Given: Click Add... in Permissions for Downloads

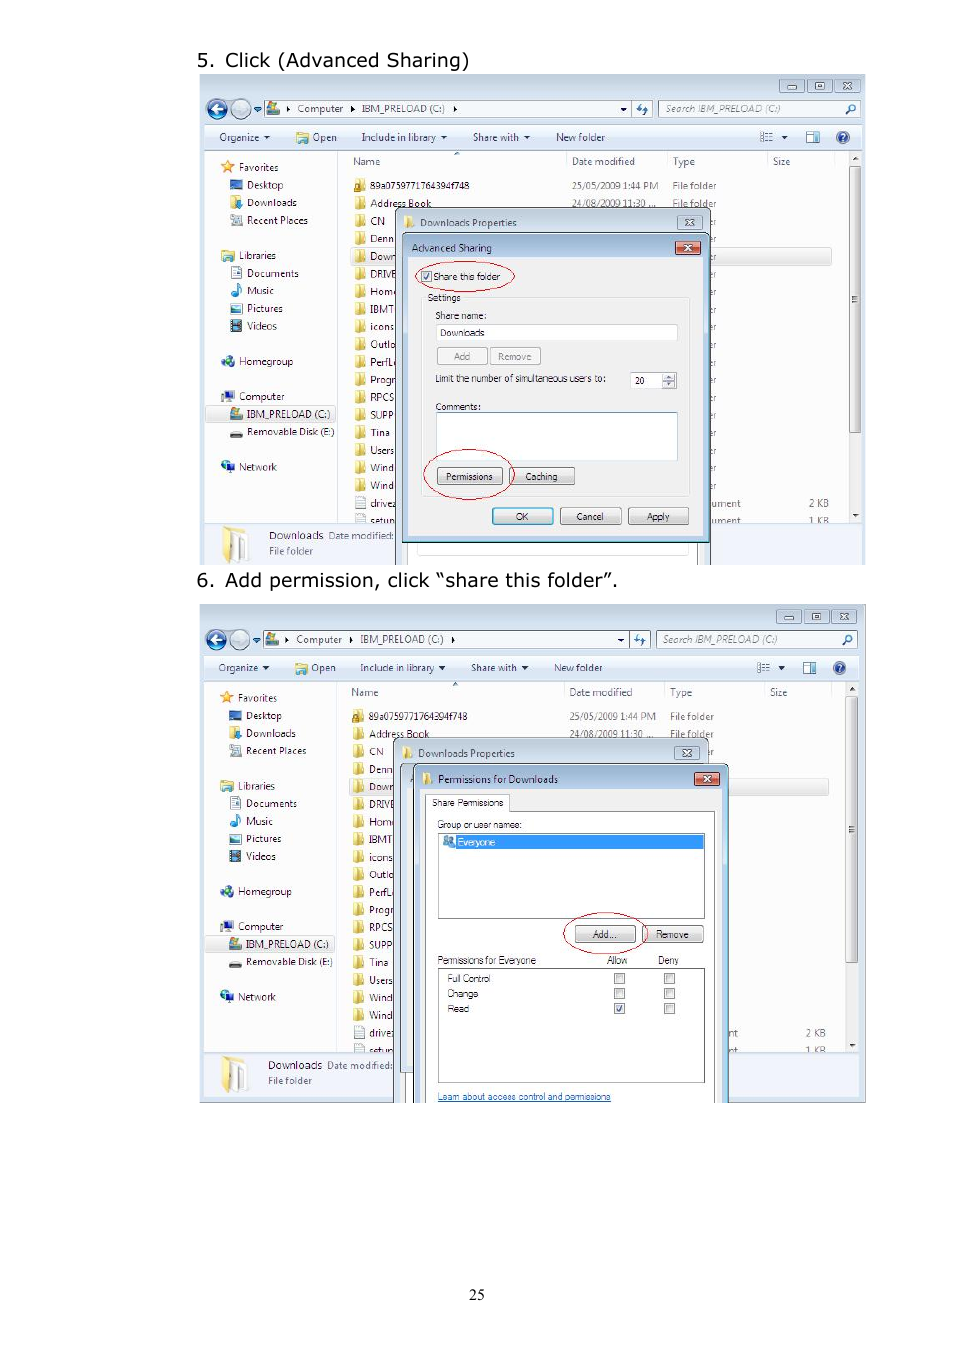Looking at the screenshot, I should [x=604, y=935].
